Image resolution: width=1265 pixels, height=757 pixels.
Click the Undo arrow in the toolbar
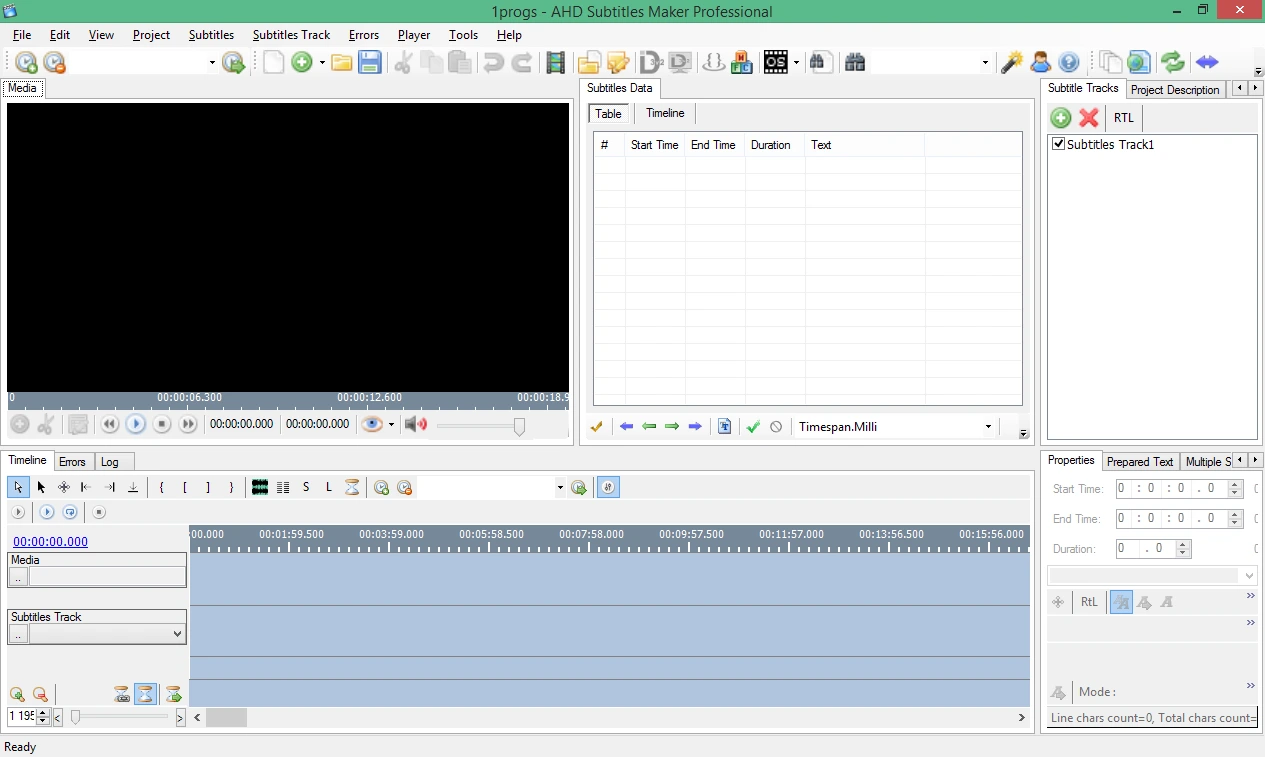(492, 62)
